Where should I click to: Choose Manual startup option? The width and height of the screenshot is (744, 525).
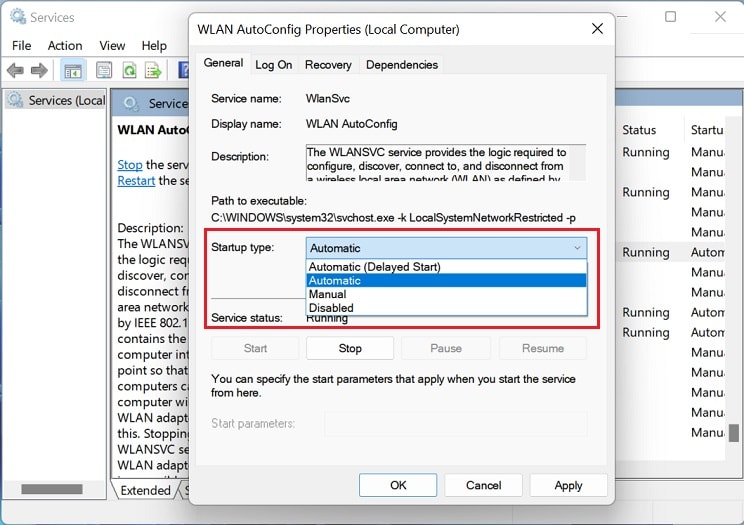pos(446,294)
